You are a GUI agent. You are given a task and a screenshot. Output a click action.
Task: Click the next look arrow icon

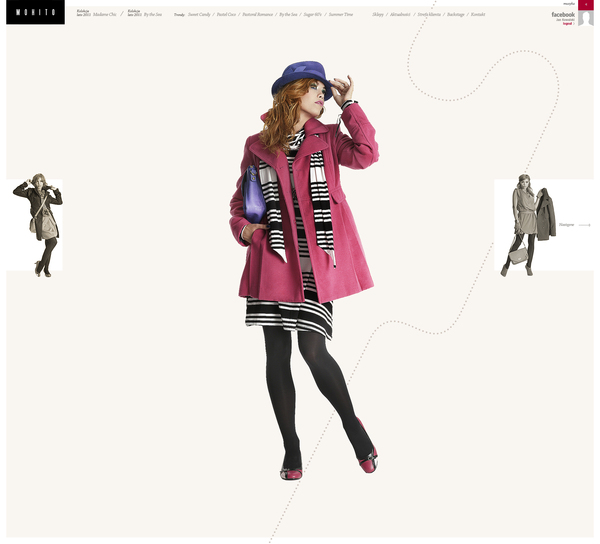click(585, 225)
